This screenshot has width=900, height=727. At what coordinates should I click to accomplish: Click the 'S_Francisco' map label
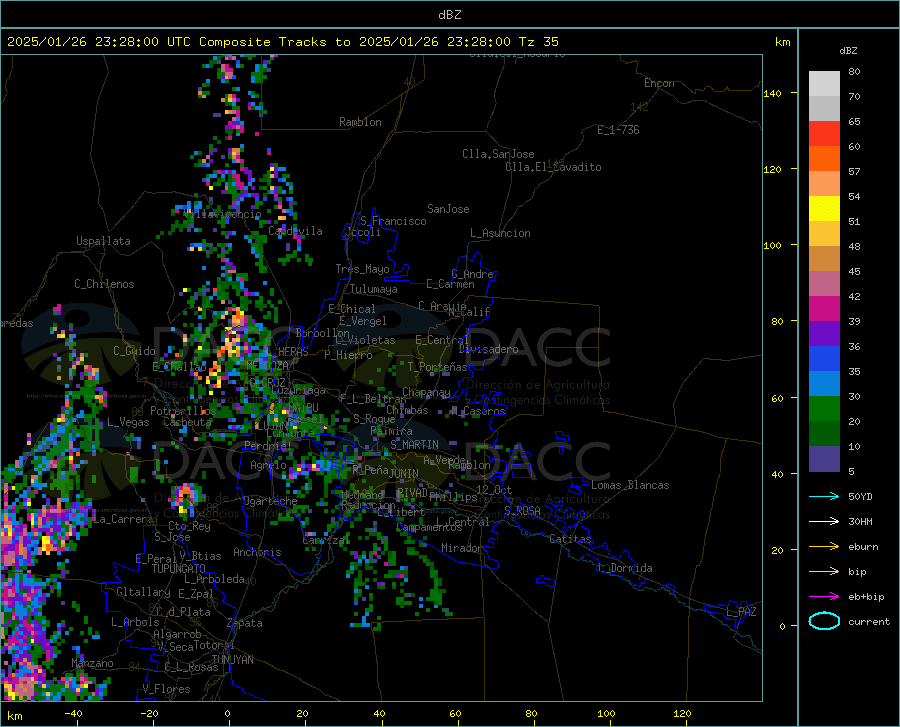[x=393, y=221]
